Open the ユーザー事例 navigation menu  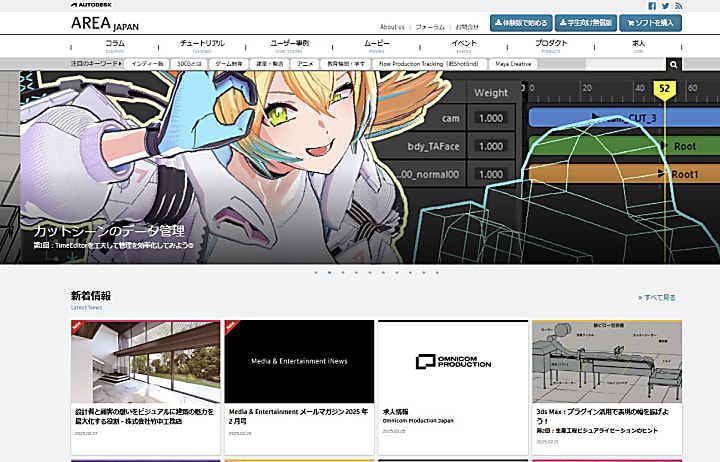pyautogui.click(x=289, y=46)
